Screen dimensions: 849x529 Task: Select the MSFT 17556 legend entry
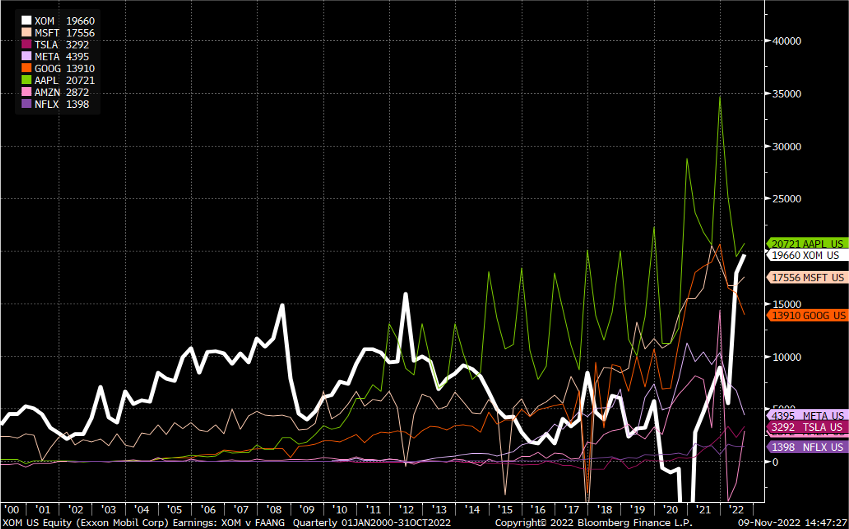click(58, 33)
